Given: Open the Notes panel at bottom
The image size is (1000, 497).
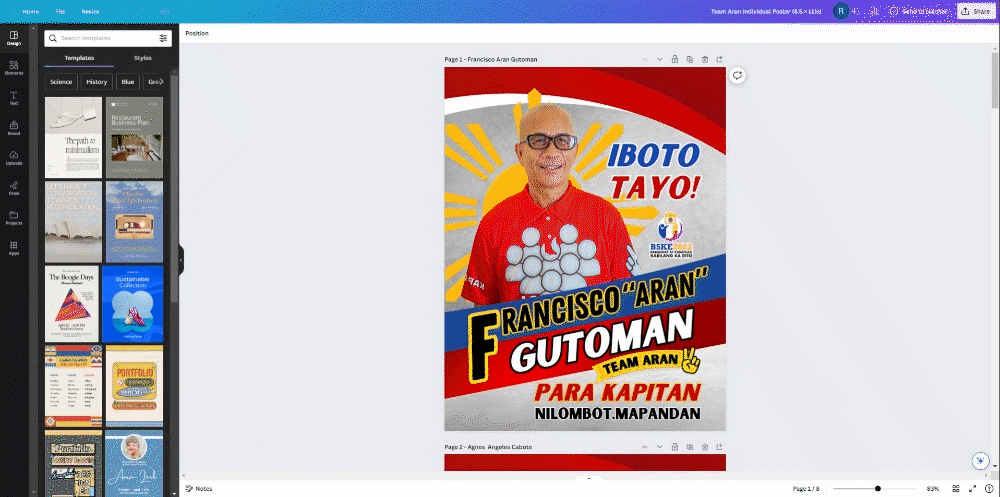Looking at the screenshot, I should tap(199, 489).
